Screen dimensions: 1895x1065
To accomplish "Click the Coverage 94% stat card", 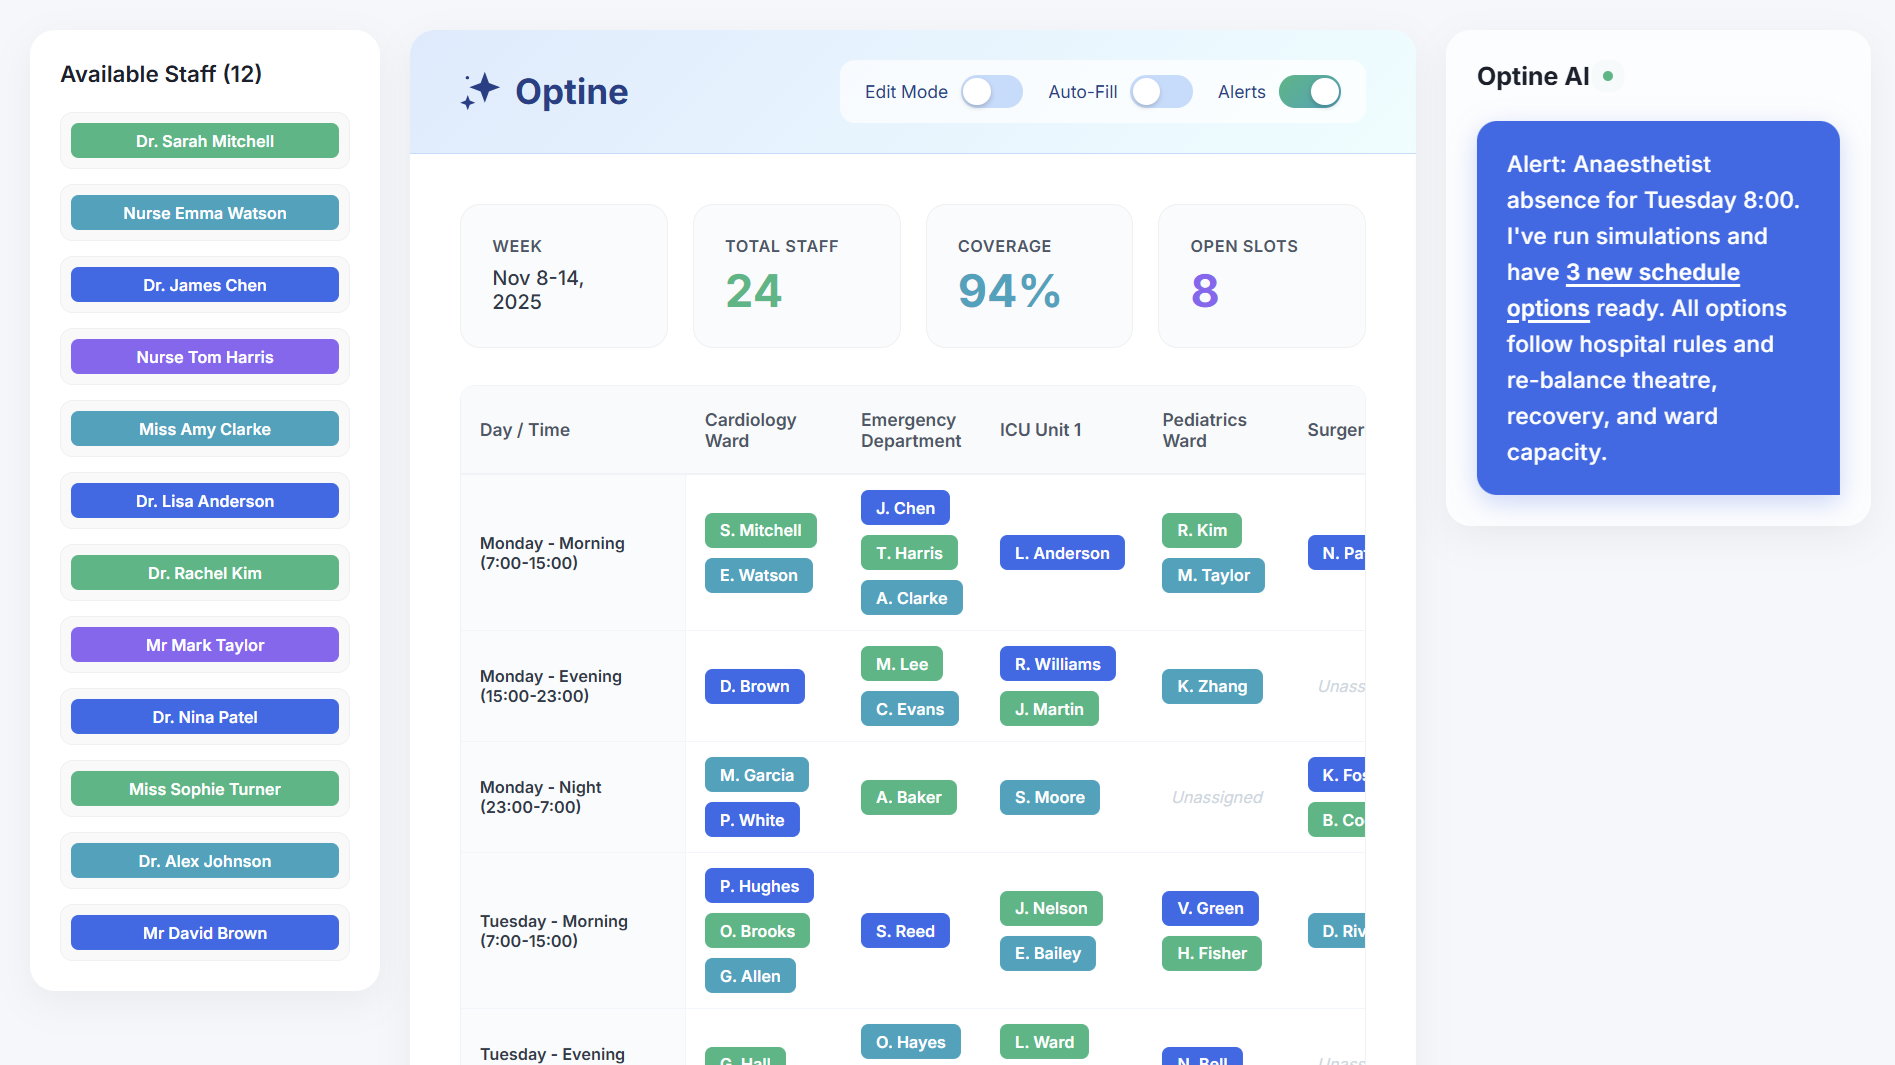I will tap(1029, 276).
